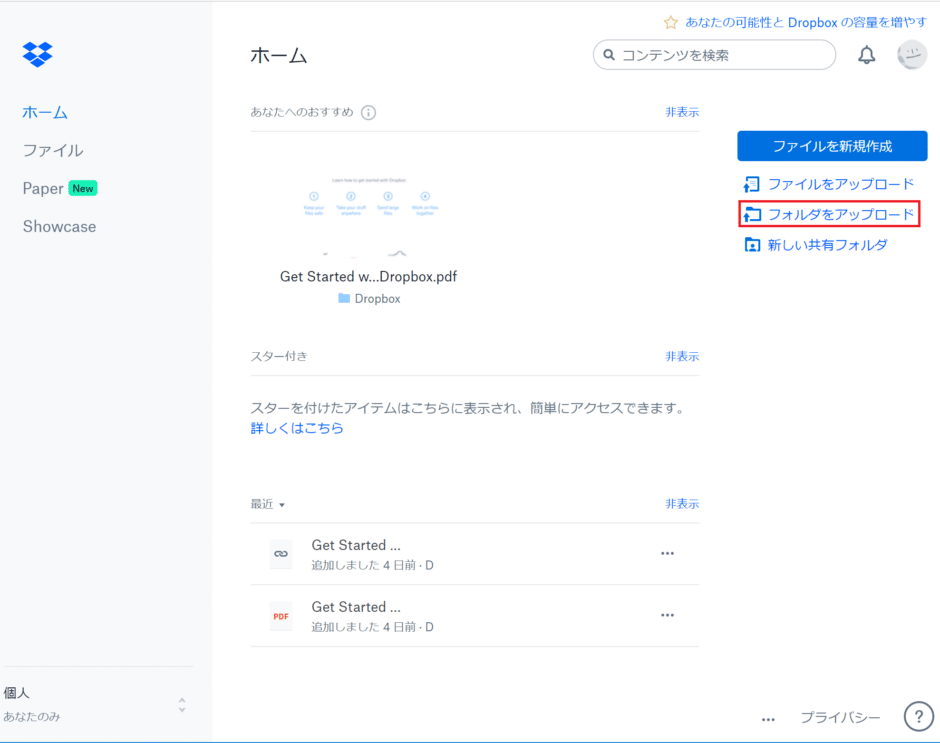This screenshot has height=743, width=940.
Task: Hide the 最近 section
Action: (682, 504)
